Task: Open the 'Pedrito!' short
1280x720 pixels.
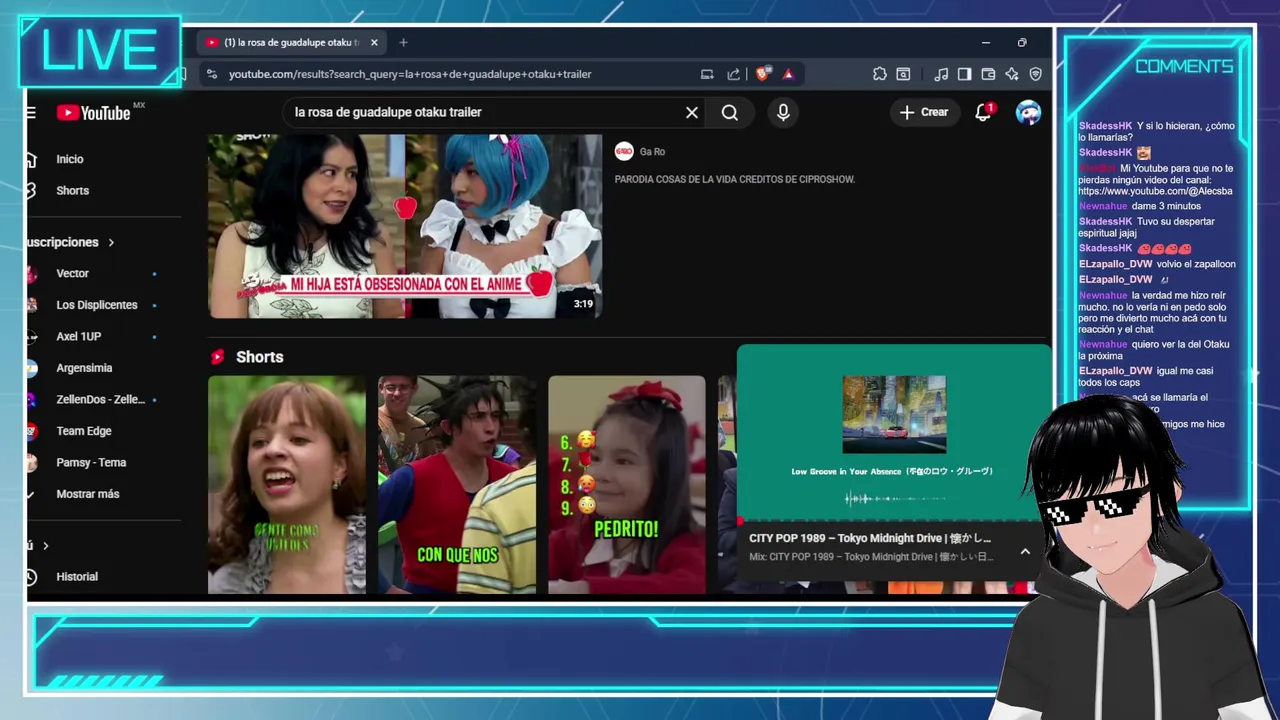Action: [x=627, y=485]
